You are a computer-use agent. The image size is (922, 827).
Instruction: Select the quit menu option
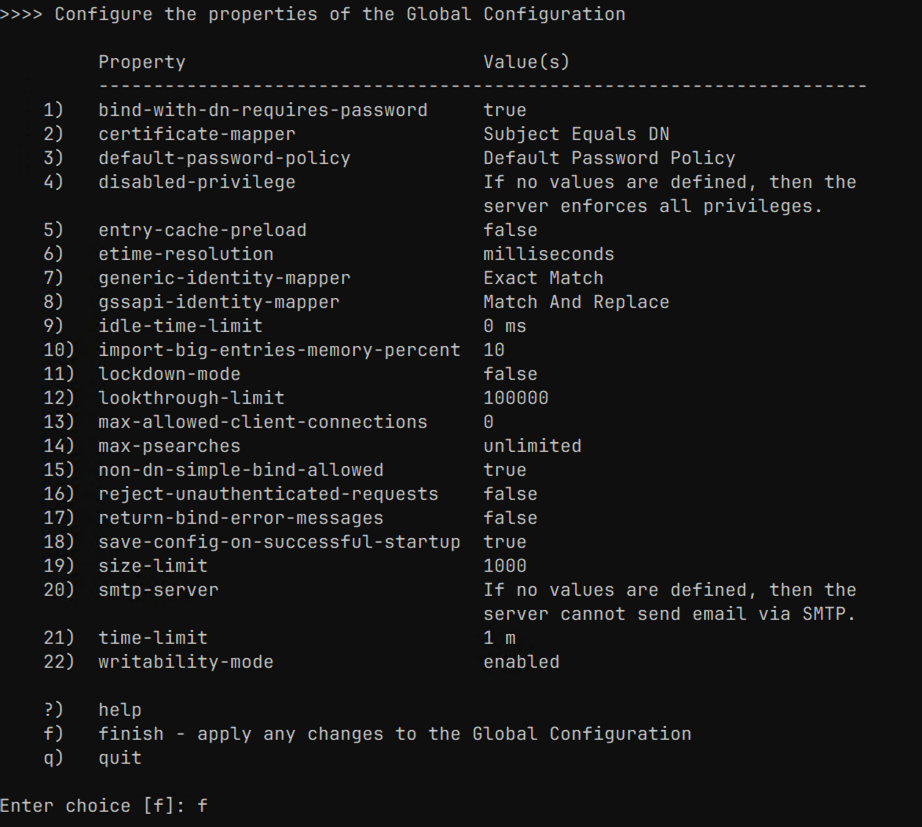120,758
